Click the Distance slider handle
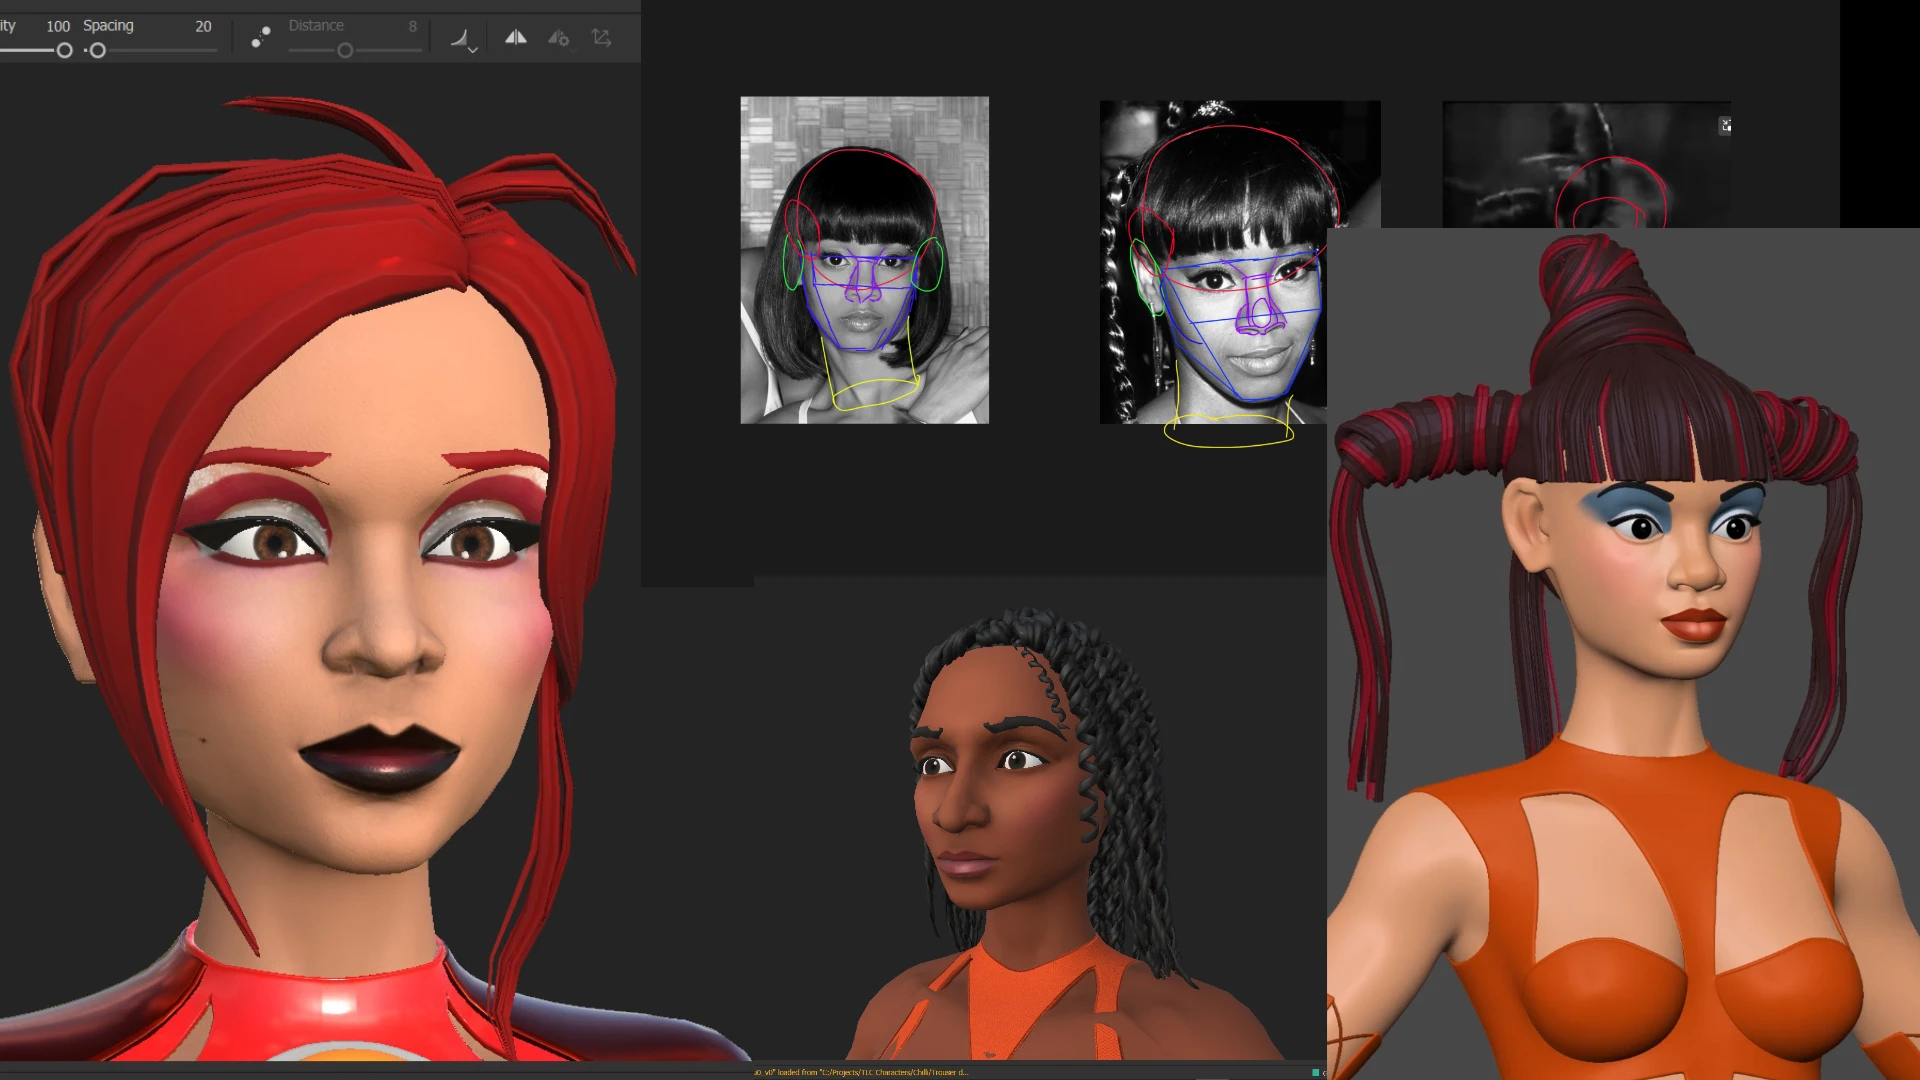 [345, 50]
